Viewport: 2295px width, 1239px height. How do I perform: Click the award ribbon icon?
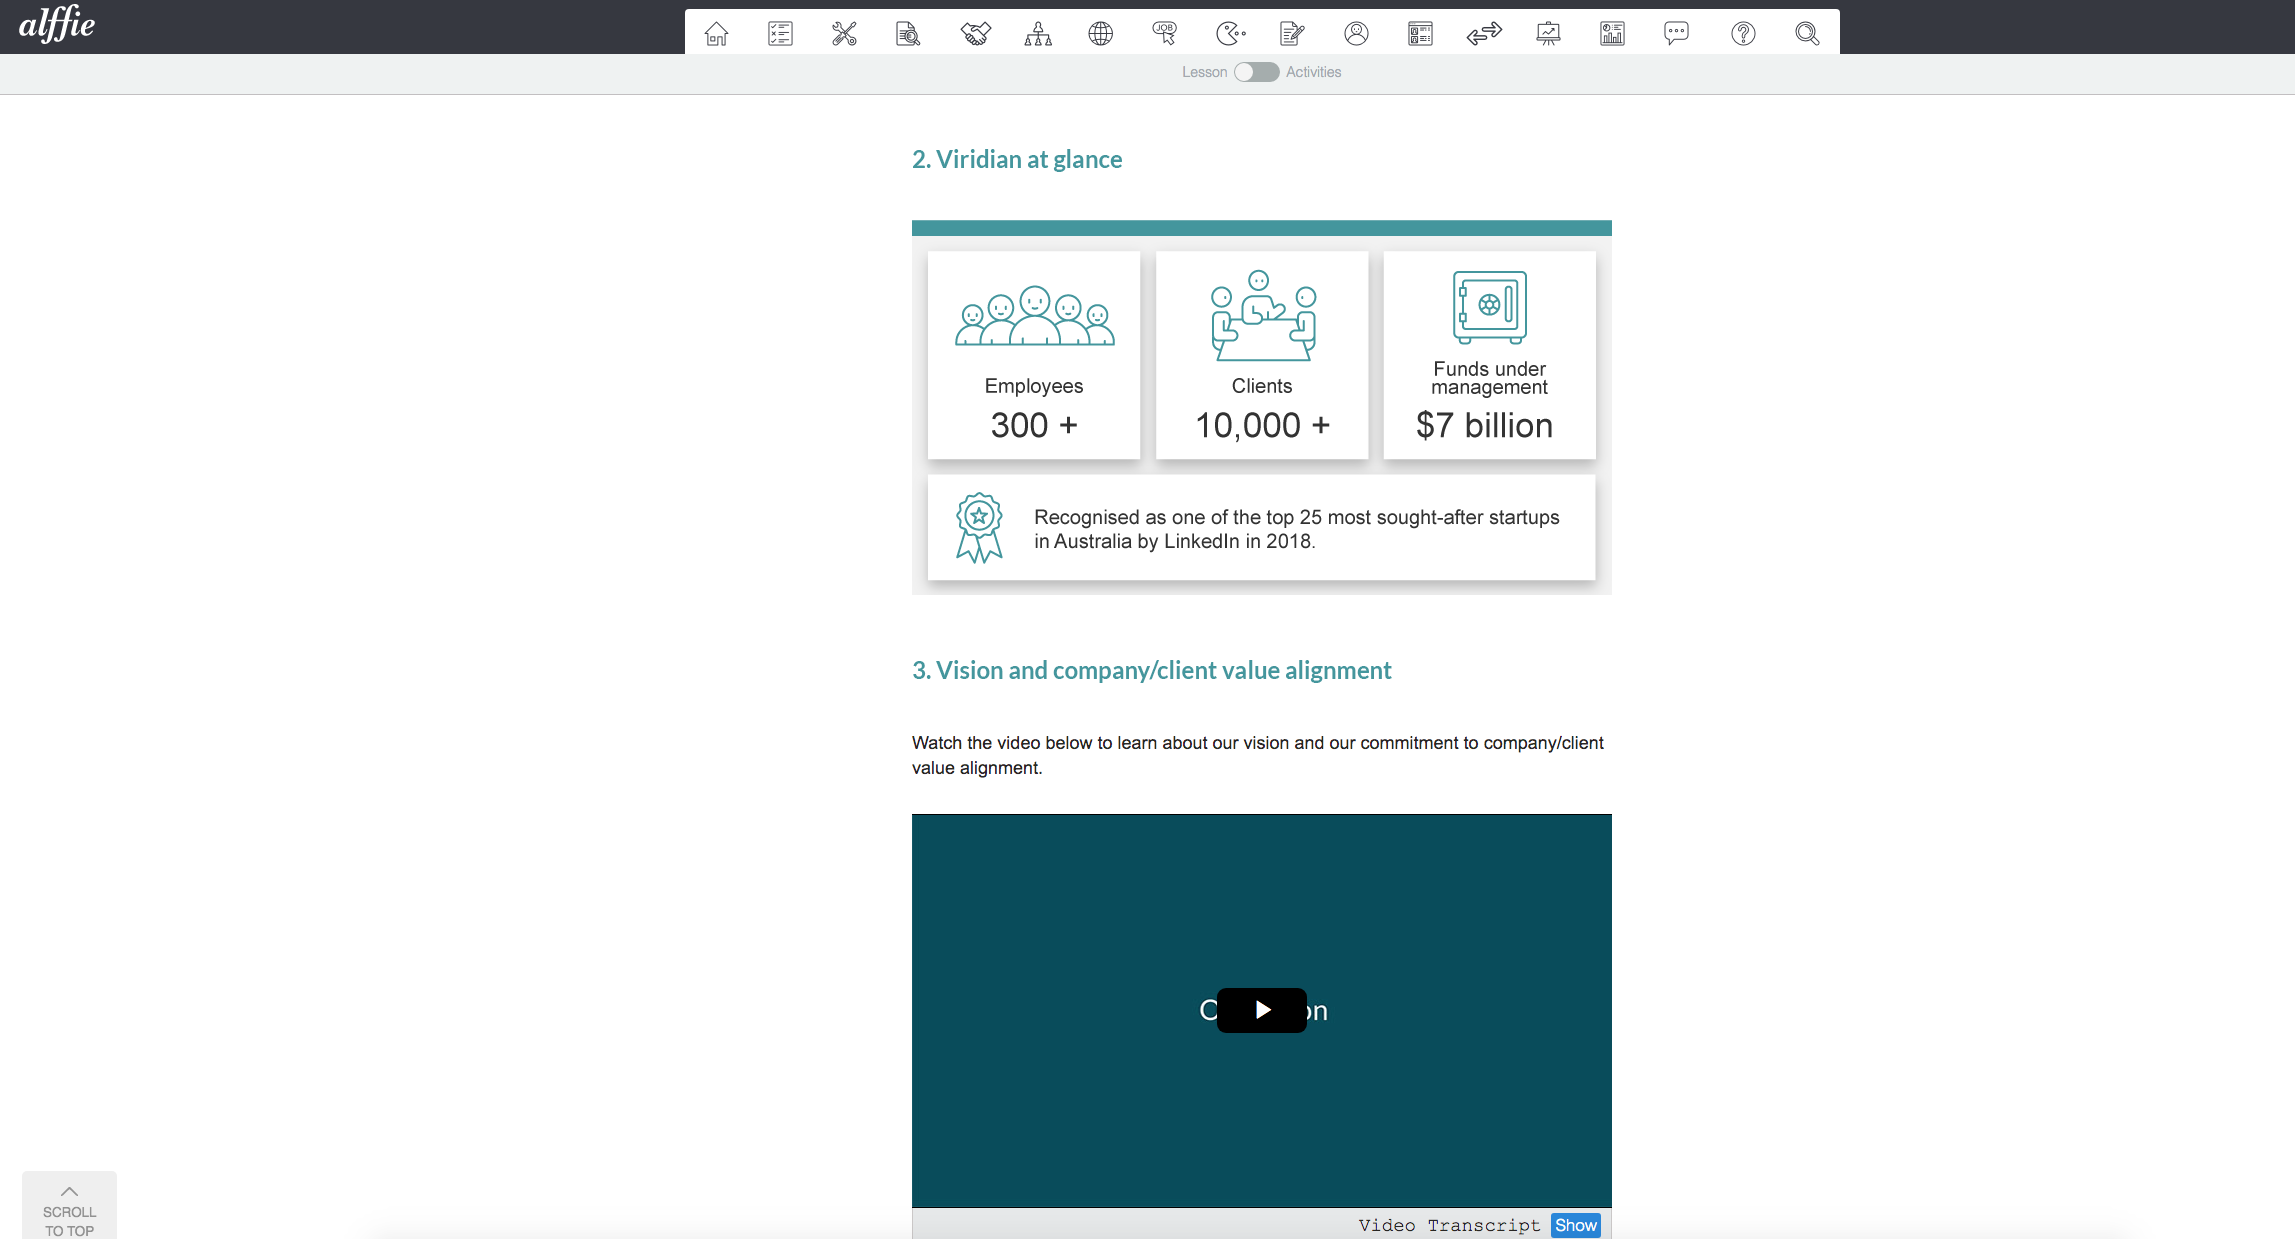click(979, 527)
